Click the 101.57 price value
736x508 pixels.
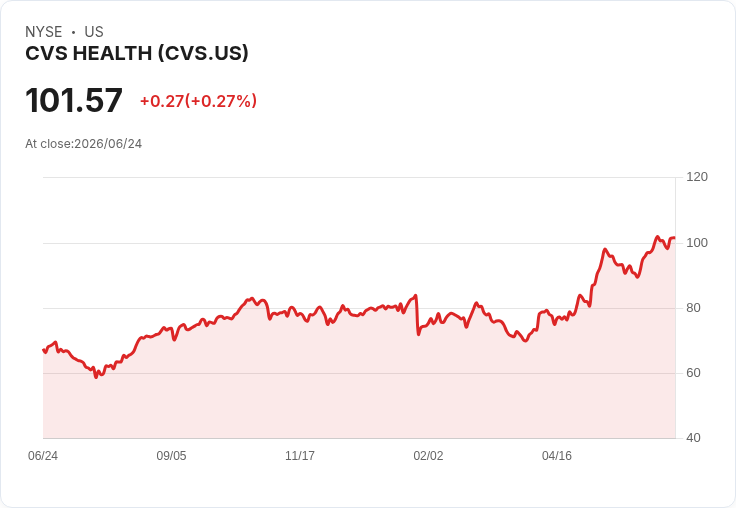click(74, 100)
